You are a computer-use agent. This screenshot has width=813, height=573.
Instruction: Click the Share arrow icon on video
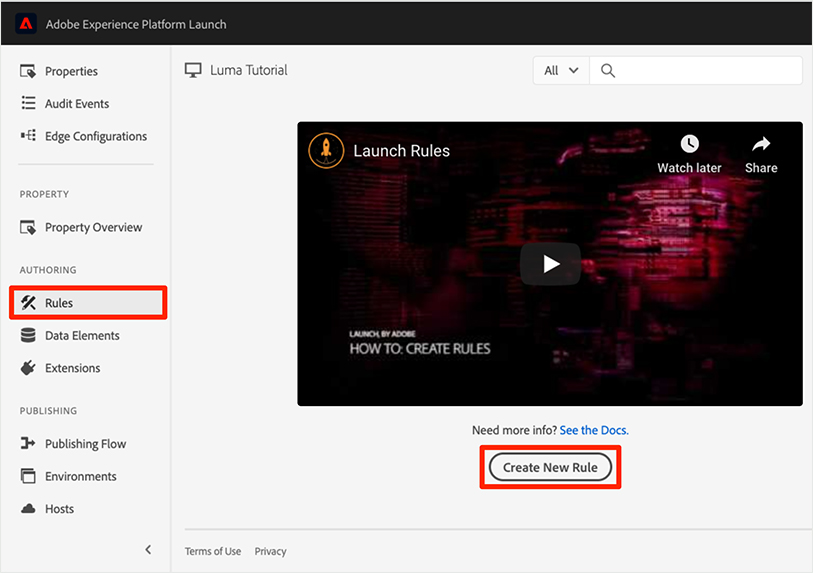click(x=761, y=144)
